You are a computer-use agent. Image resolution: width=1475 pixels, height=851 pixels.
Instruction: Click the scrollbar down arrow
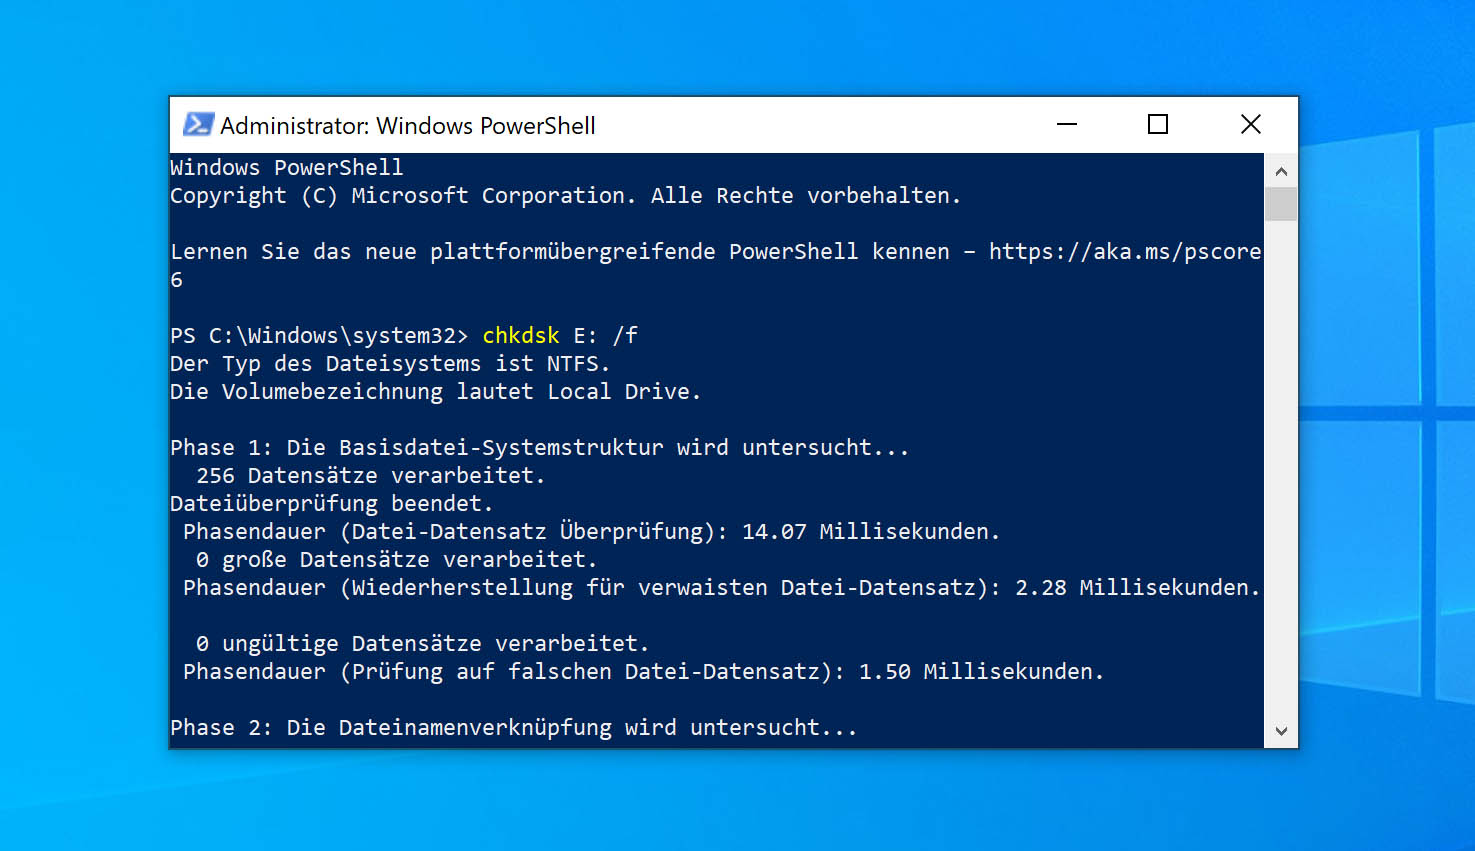pyautogui.click(x=1281, y=731)
